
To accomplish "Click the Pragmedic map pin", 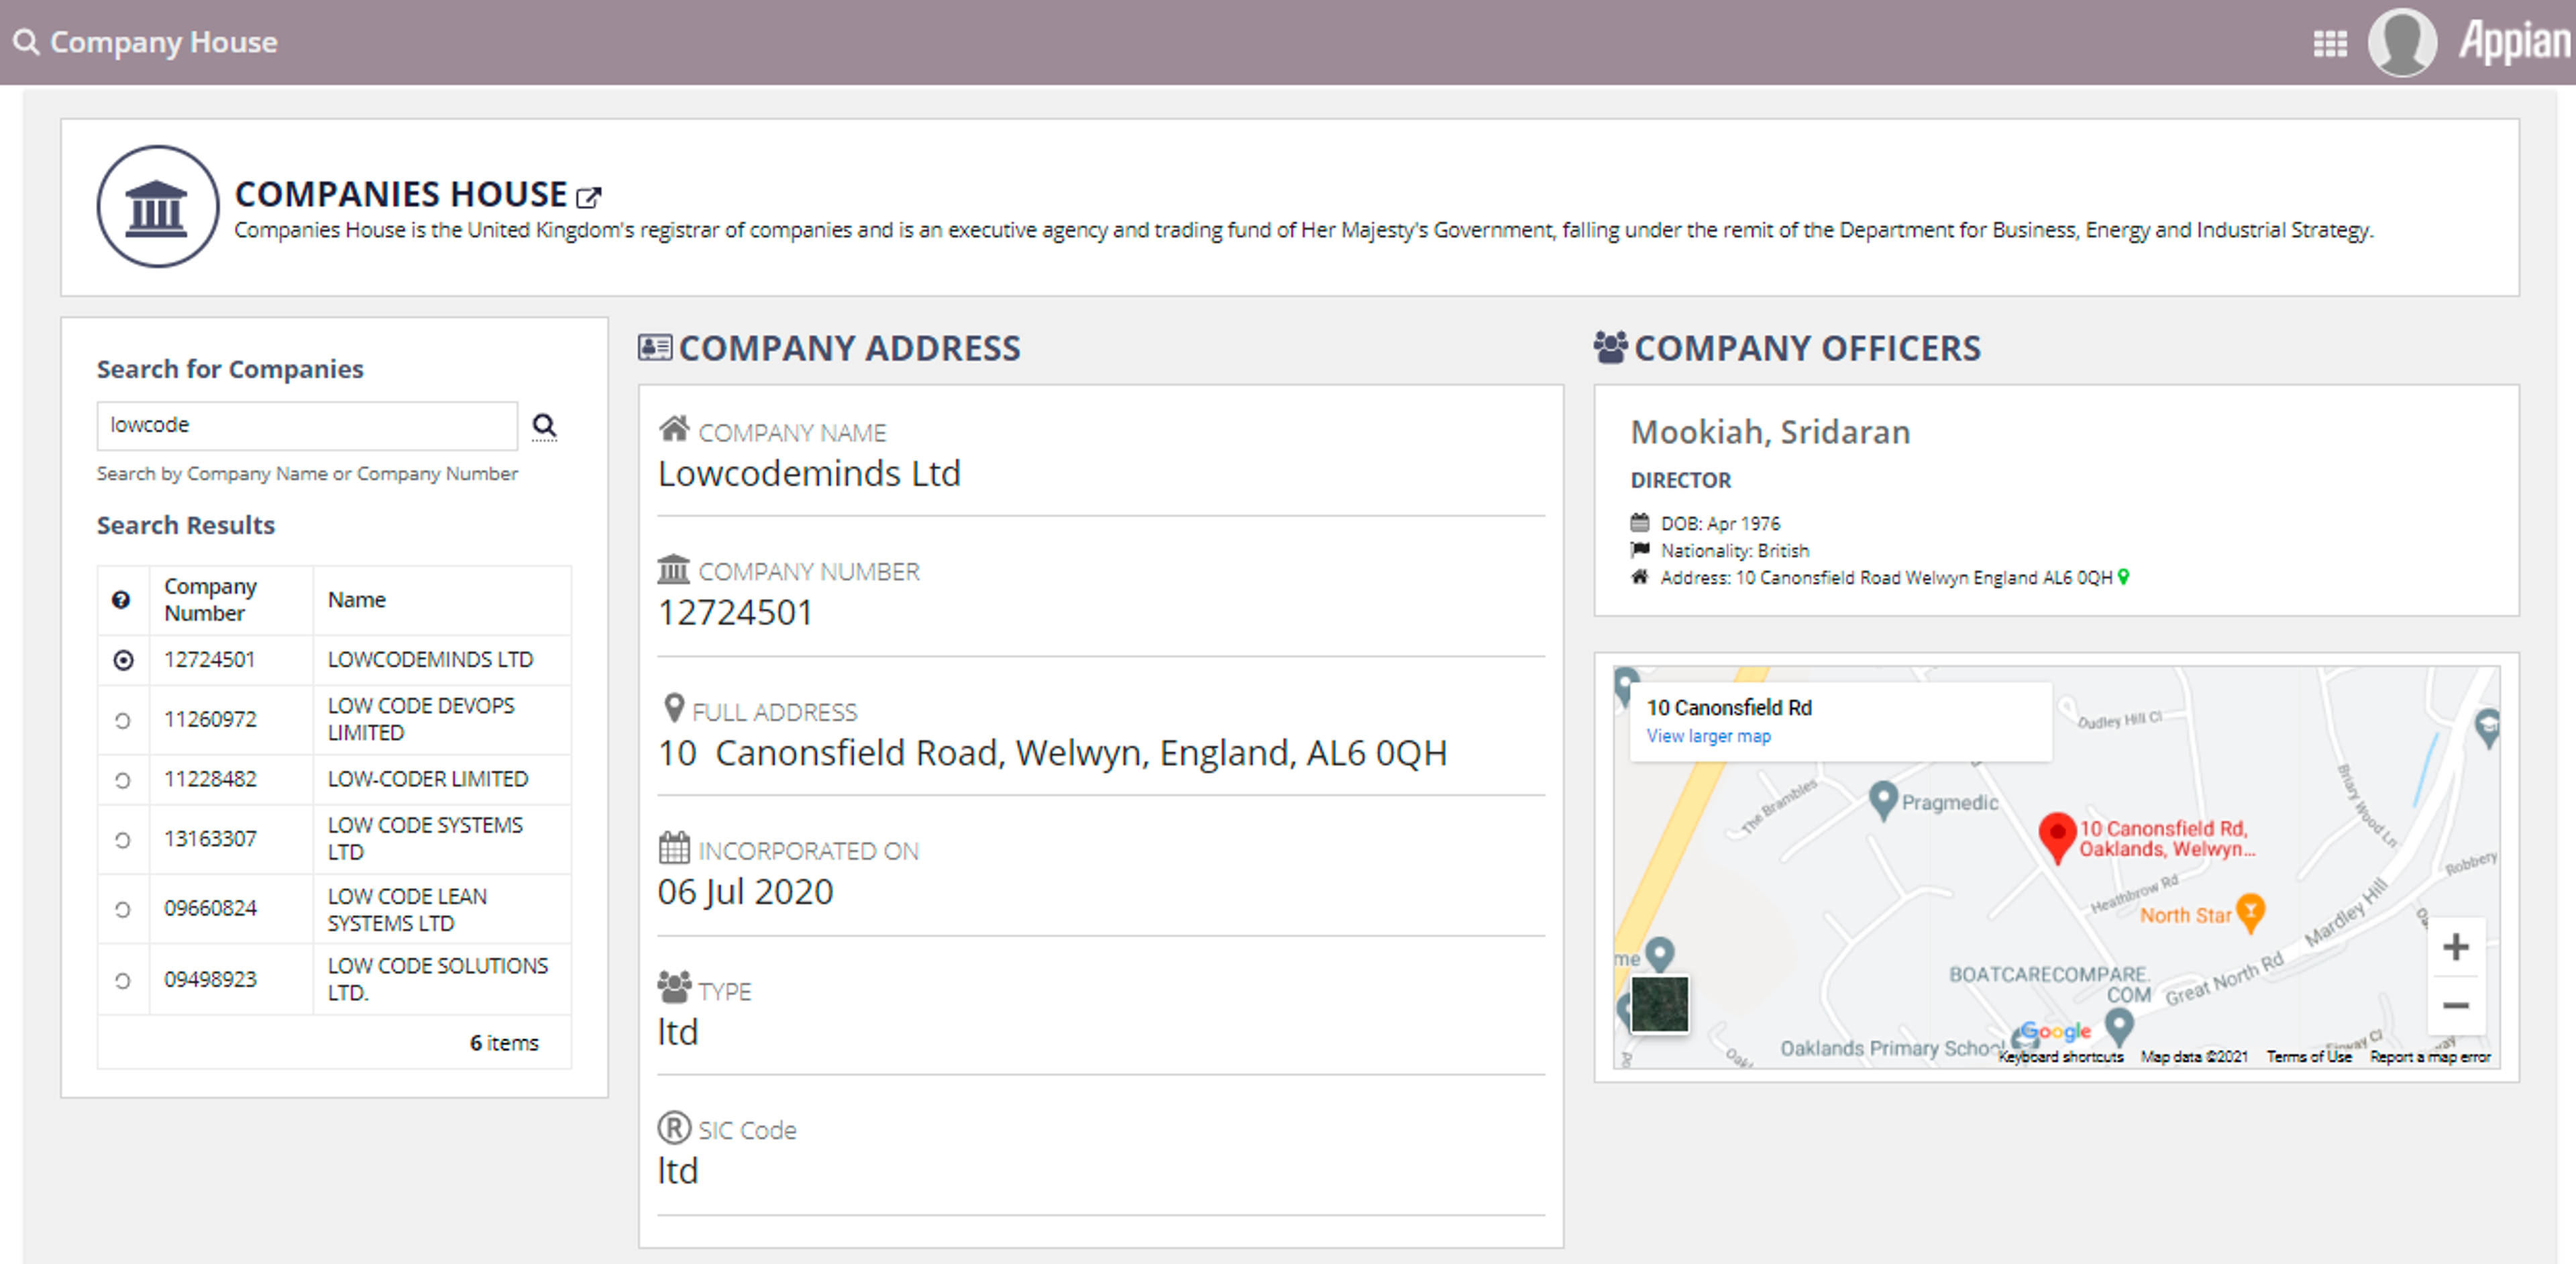I will click(x=1883, y=801).
